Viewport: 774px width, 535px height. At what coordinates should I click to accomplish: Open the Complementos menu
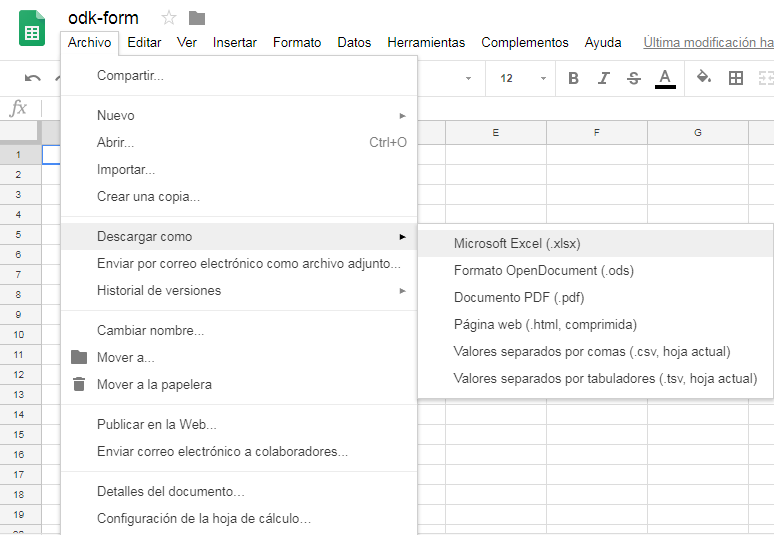(525, 42)
